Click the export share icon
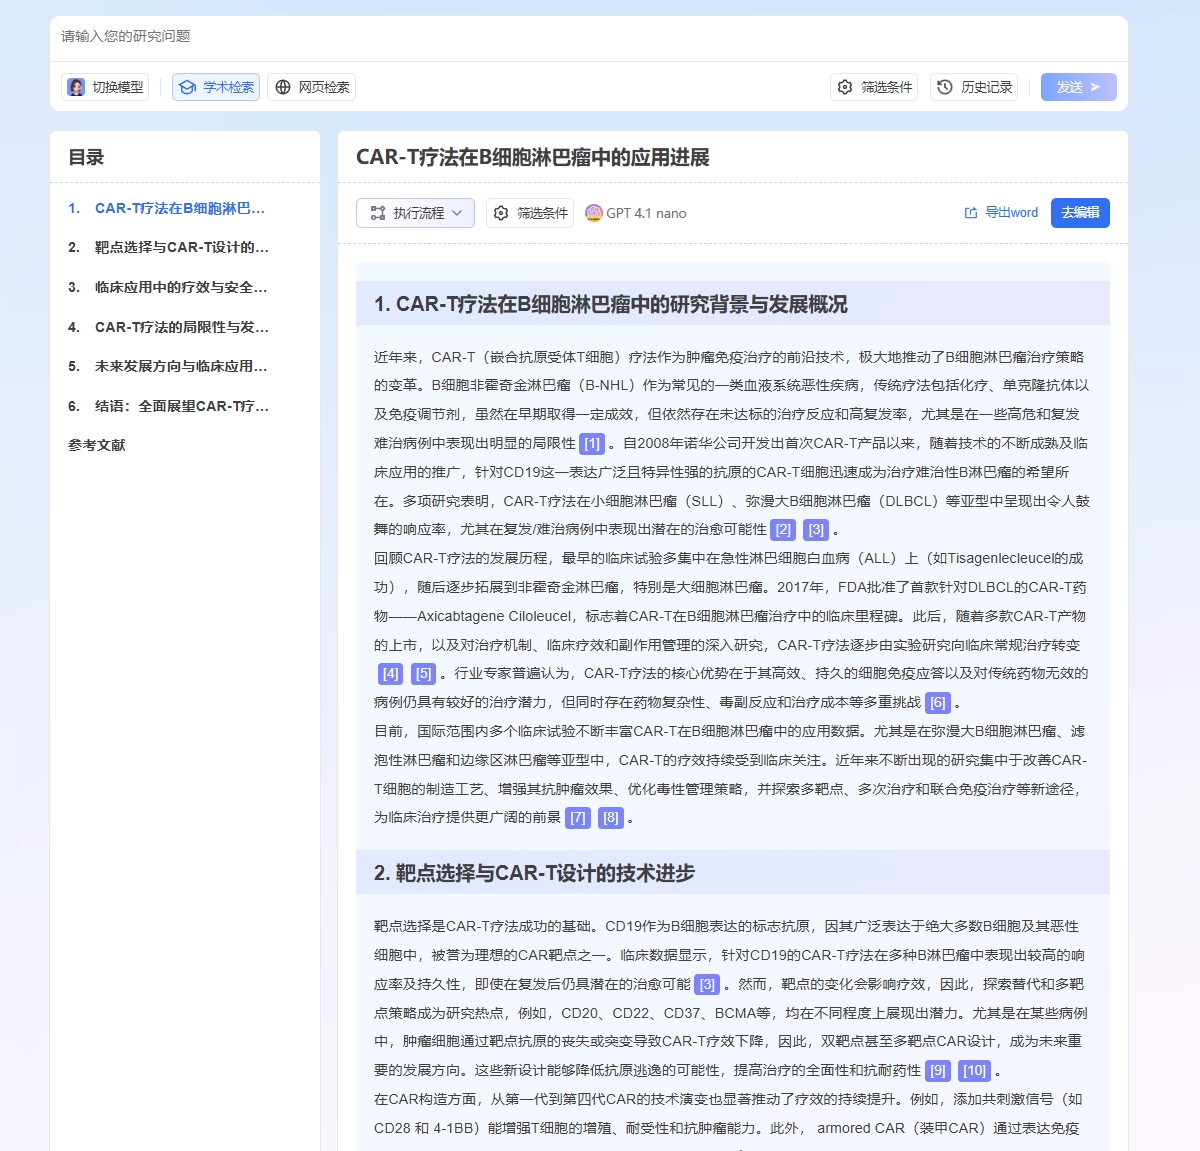The image size is (1200, 1151). [971, 213]
